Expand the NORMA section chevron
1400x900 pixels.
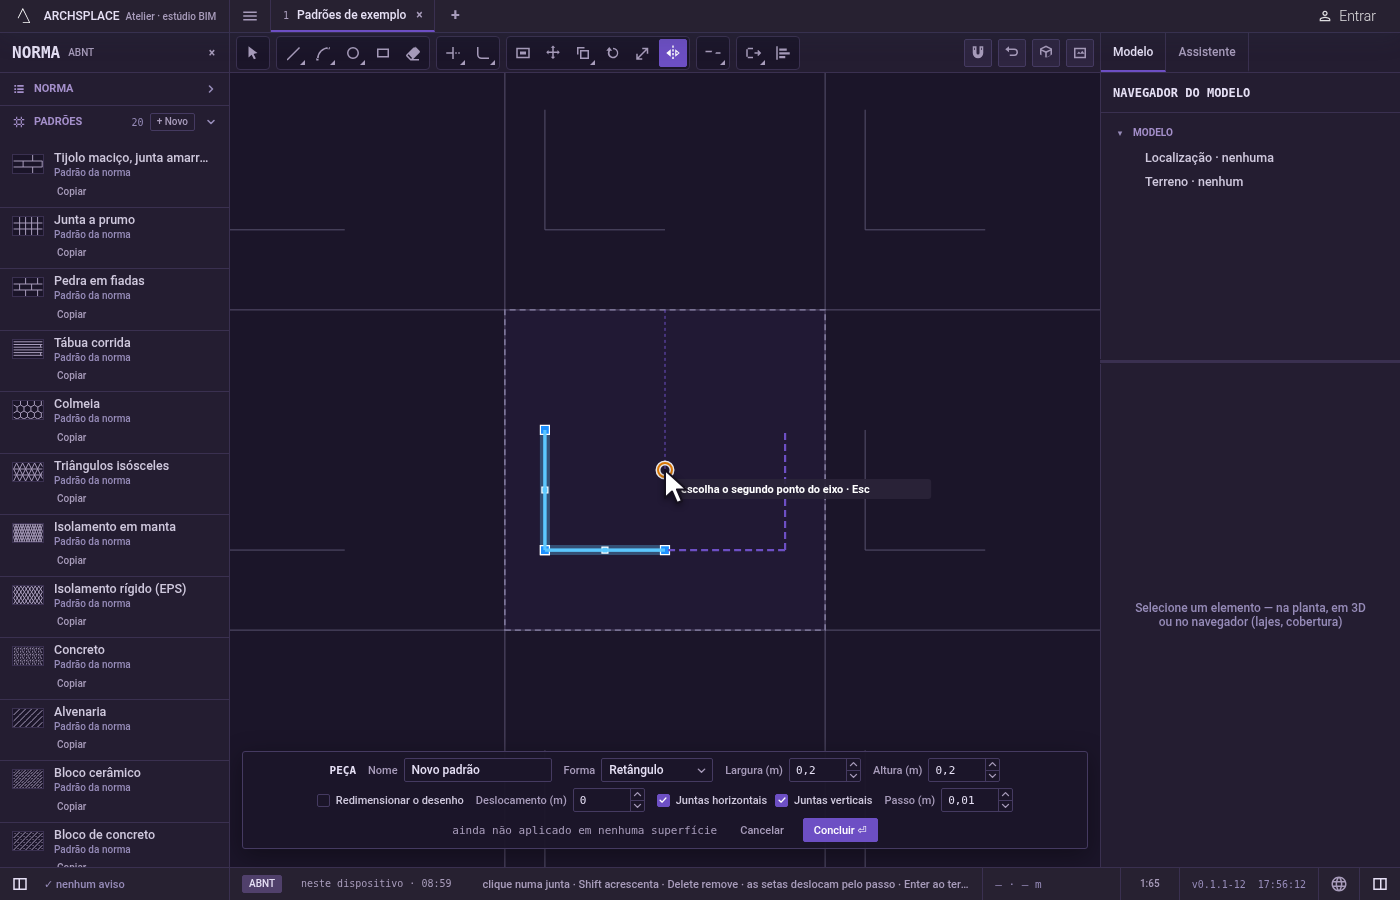coord(211,89)
